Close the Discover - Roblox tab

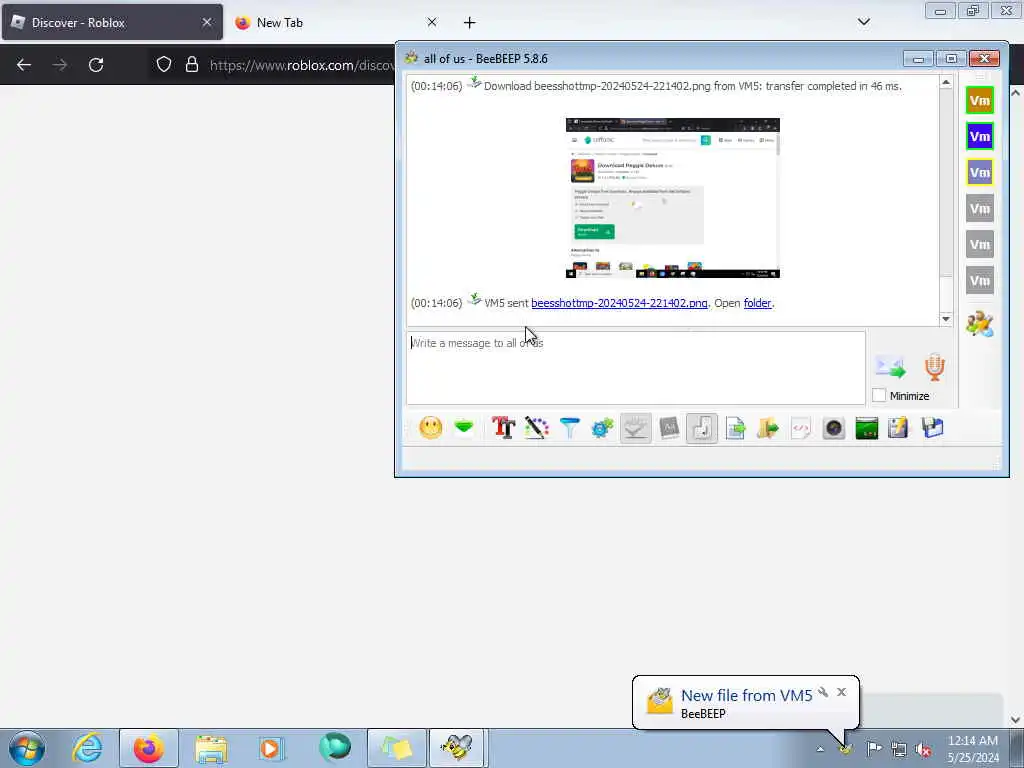[x=206, y=22]
